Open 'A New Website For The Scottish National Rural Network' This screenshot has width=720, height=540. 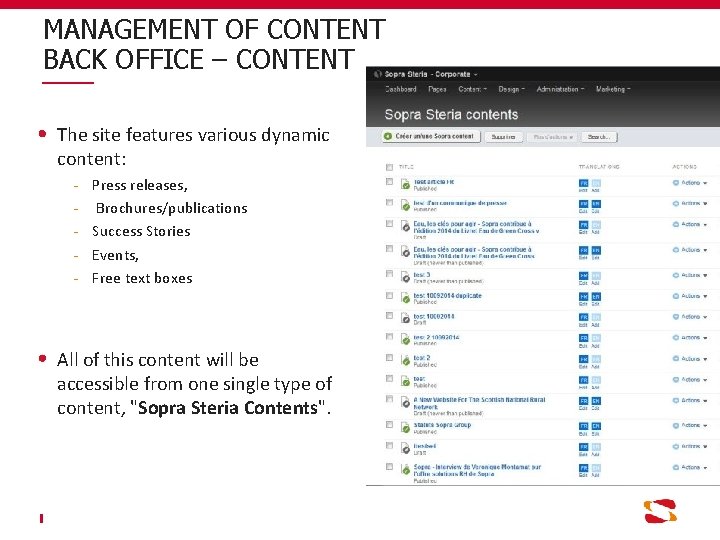click(479, 403)
